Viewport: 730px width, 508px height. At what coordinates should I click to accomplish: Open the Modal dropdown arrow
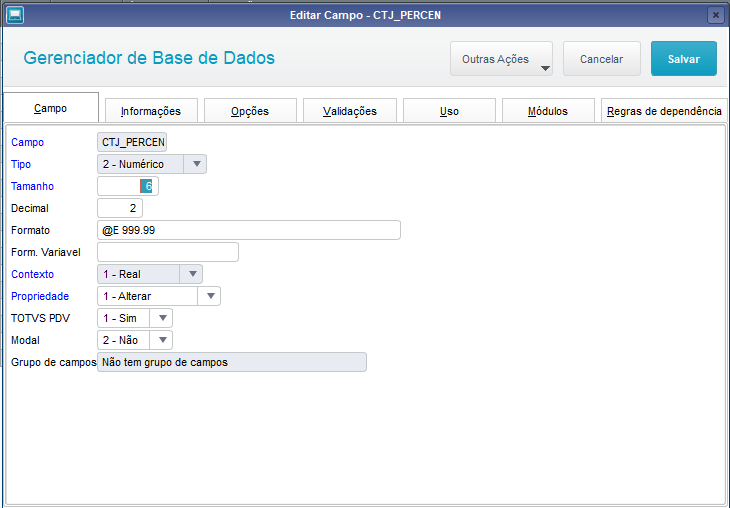[162, 340]
